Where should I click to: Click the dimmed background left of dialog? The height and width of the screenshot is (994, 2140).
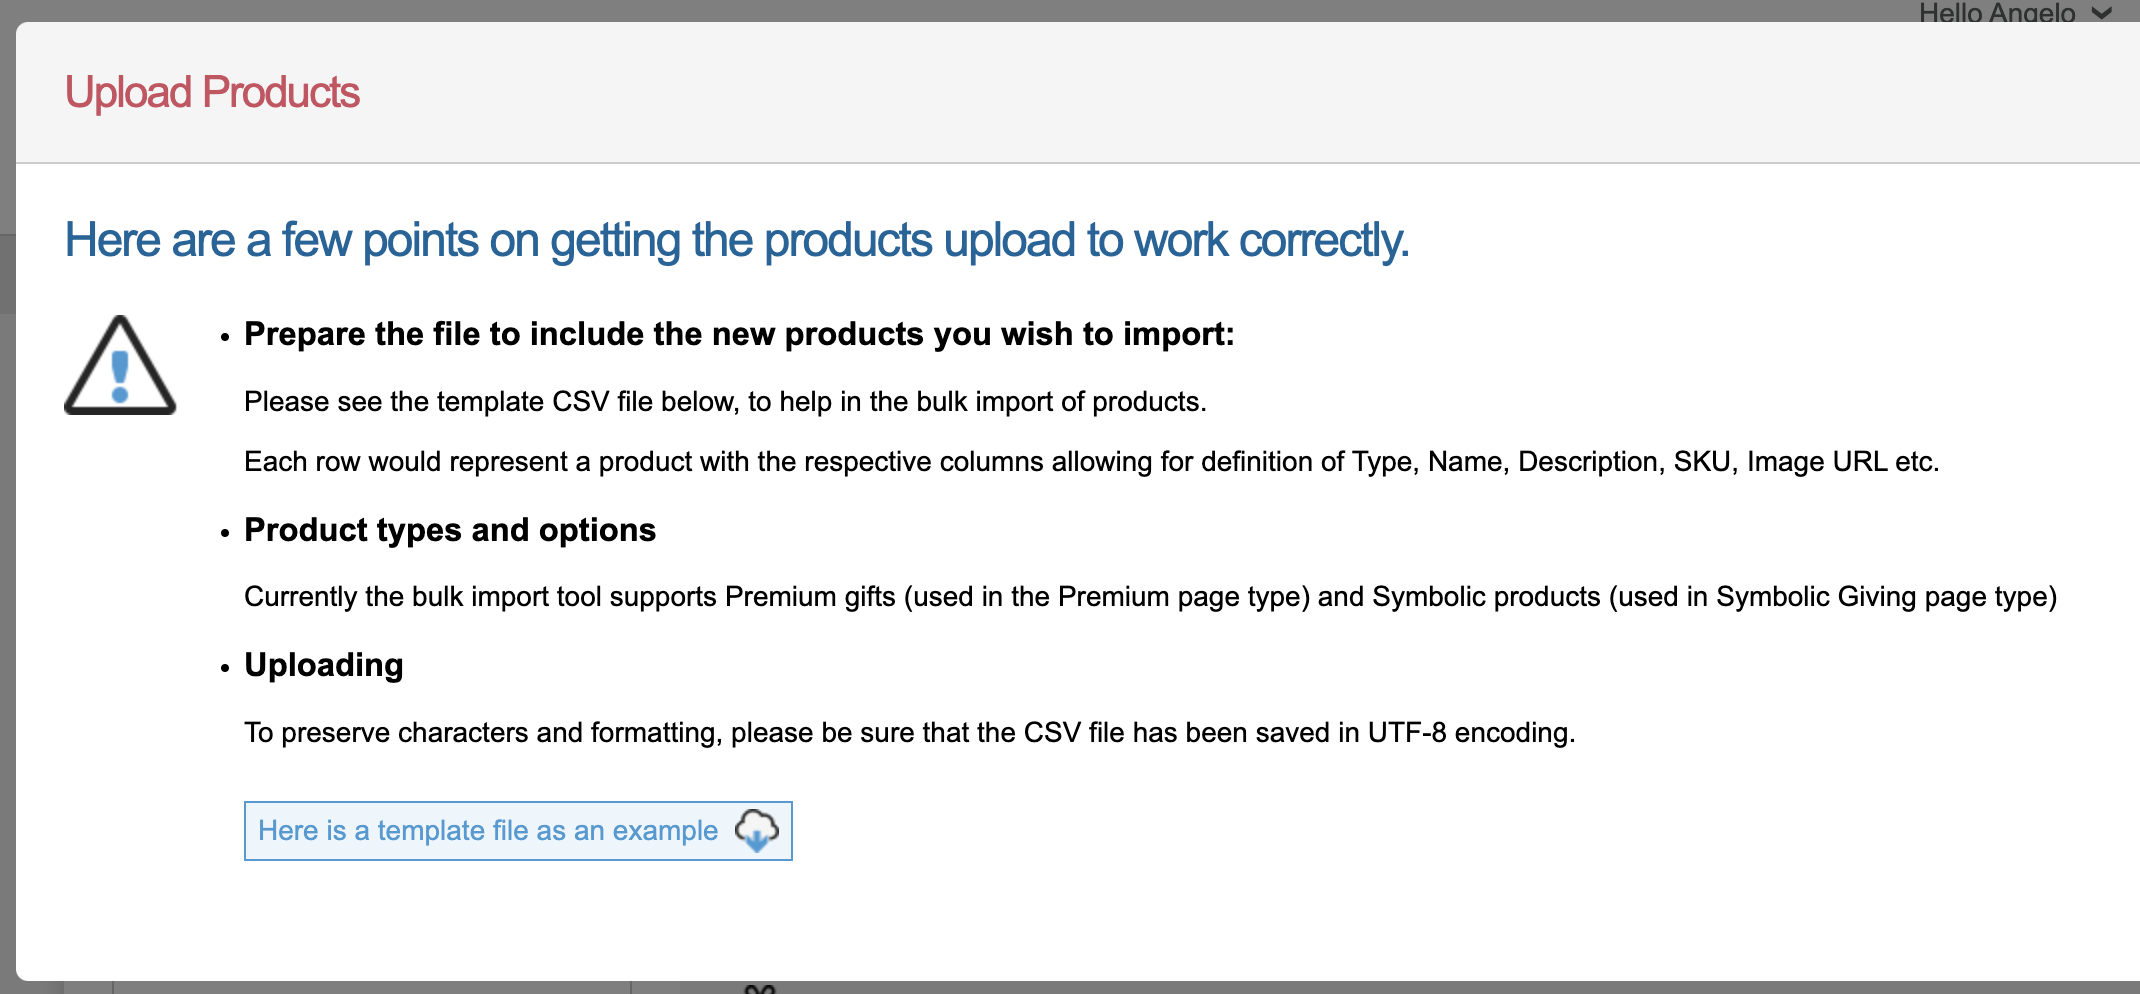tap(7, 500)
